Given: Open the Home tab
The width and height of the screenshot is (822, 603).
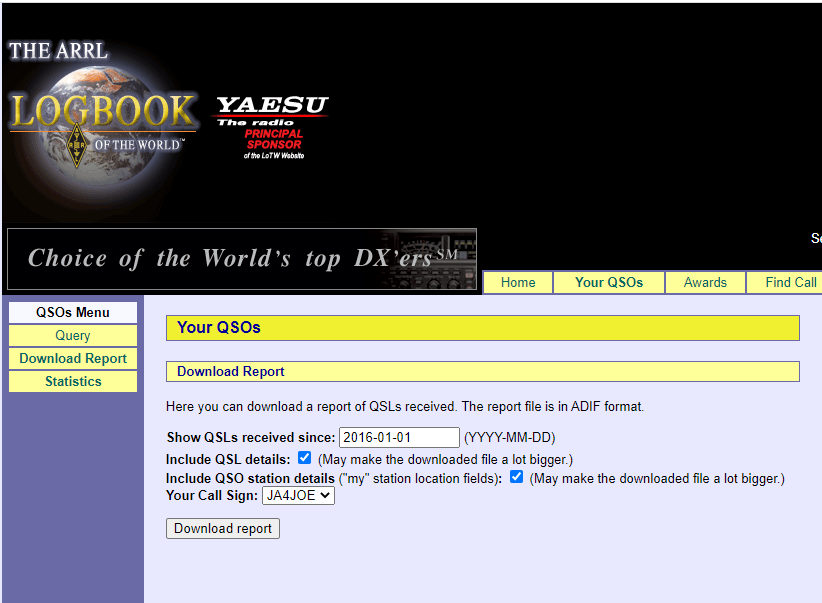Looking at the screenshot, I should pyautogui.click(x=518, y=283).
